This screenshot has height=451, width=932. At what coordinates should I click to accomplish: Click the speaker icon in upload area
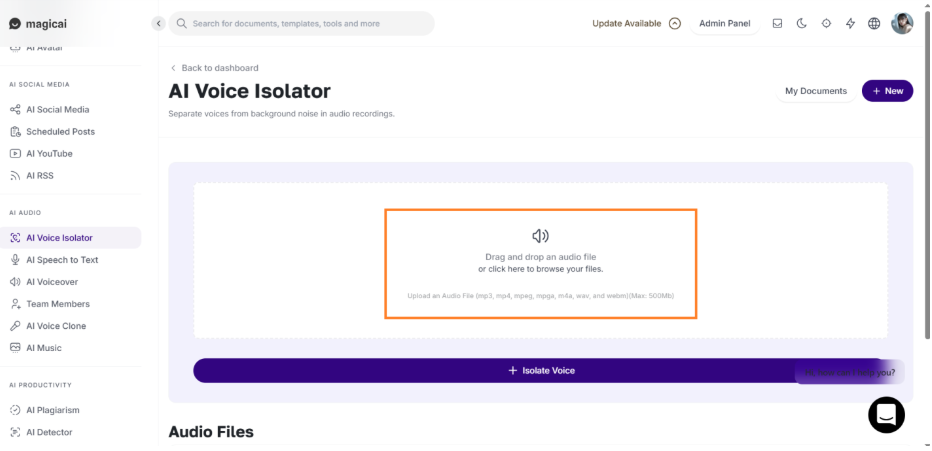coord(540,236)
